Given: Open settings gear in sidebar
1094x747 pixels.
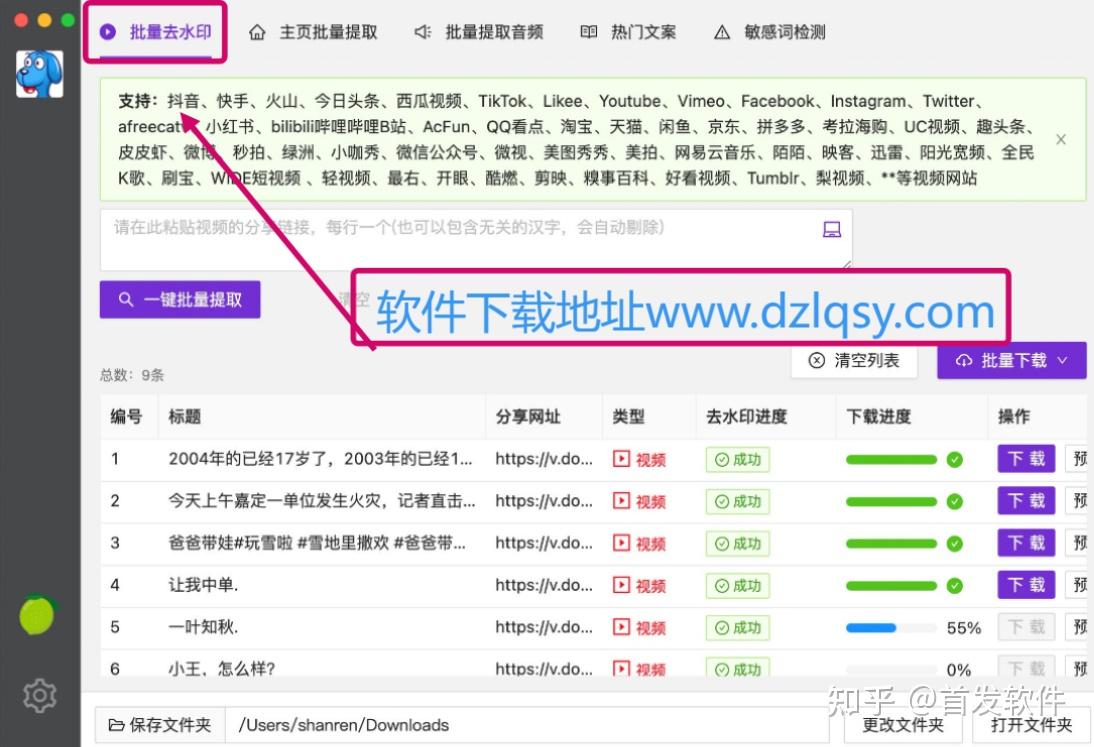Looking at the screenshot, I should [39, 695].
